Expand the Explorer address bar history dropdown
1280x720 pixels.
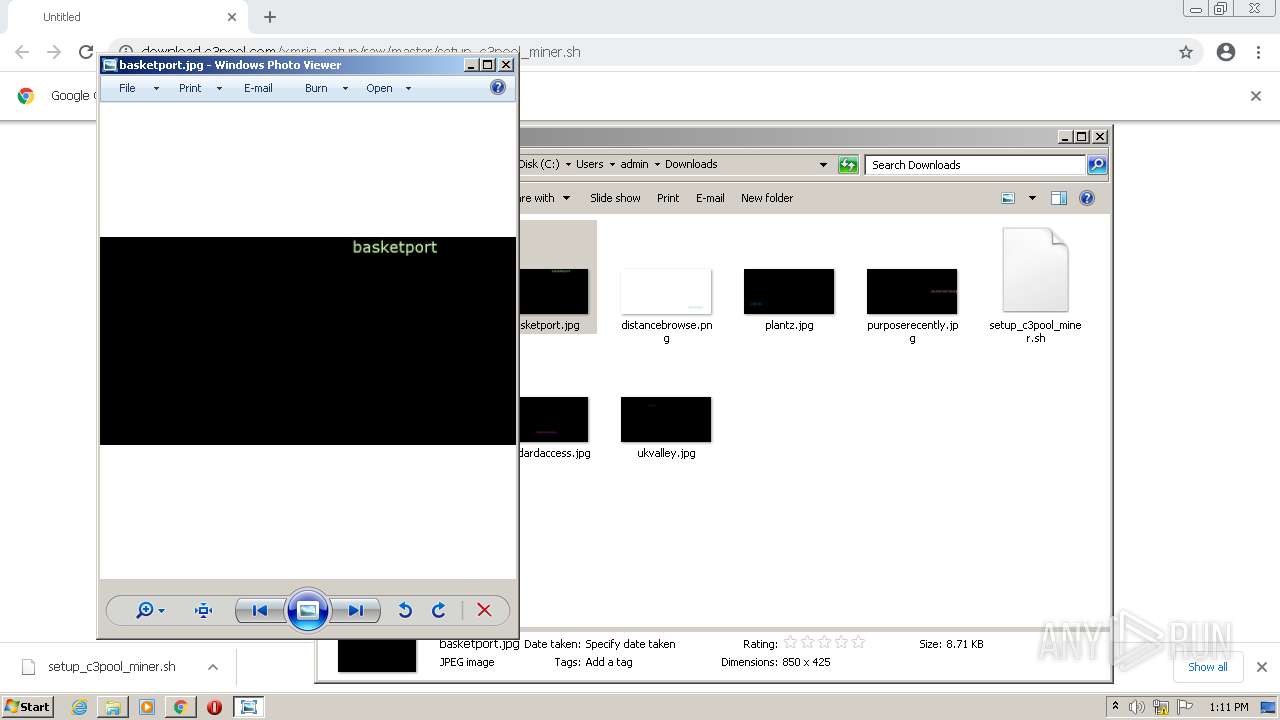coord(824,165)
